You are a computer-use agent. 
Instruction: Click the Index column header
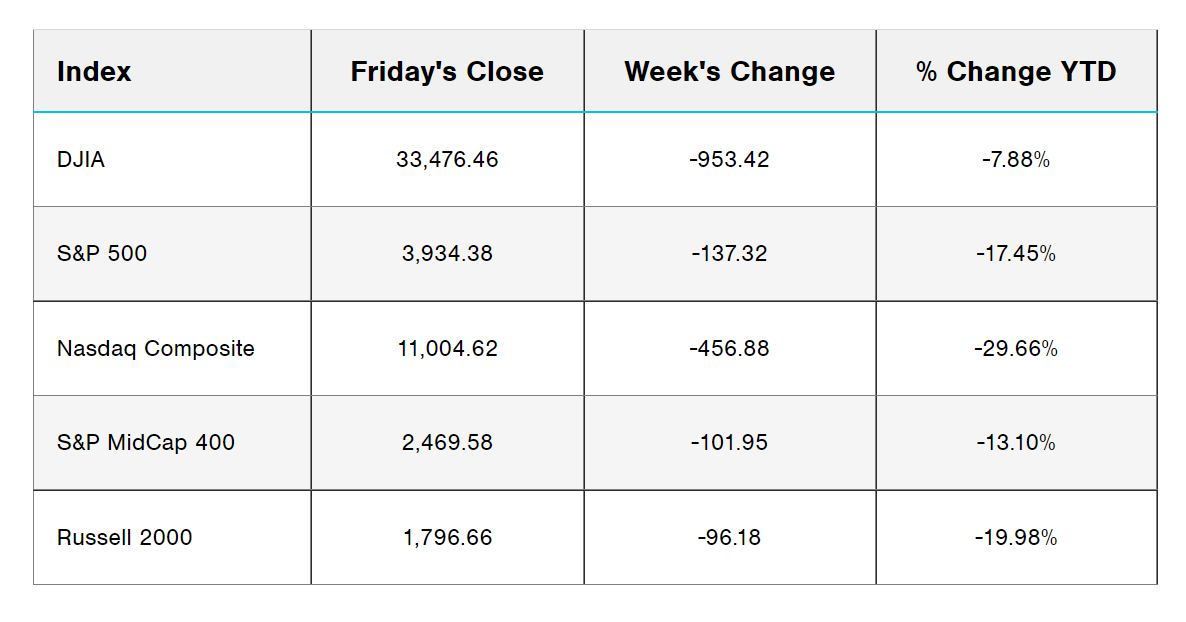pos(94,72)
